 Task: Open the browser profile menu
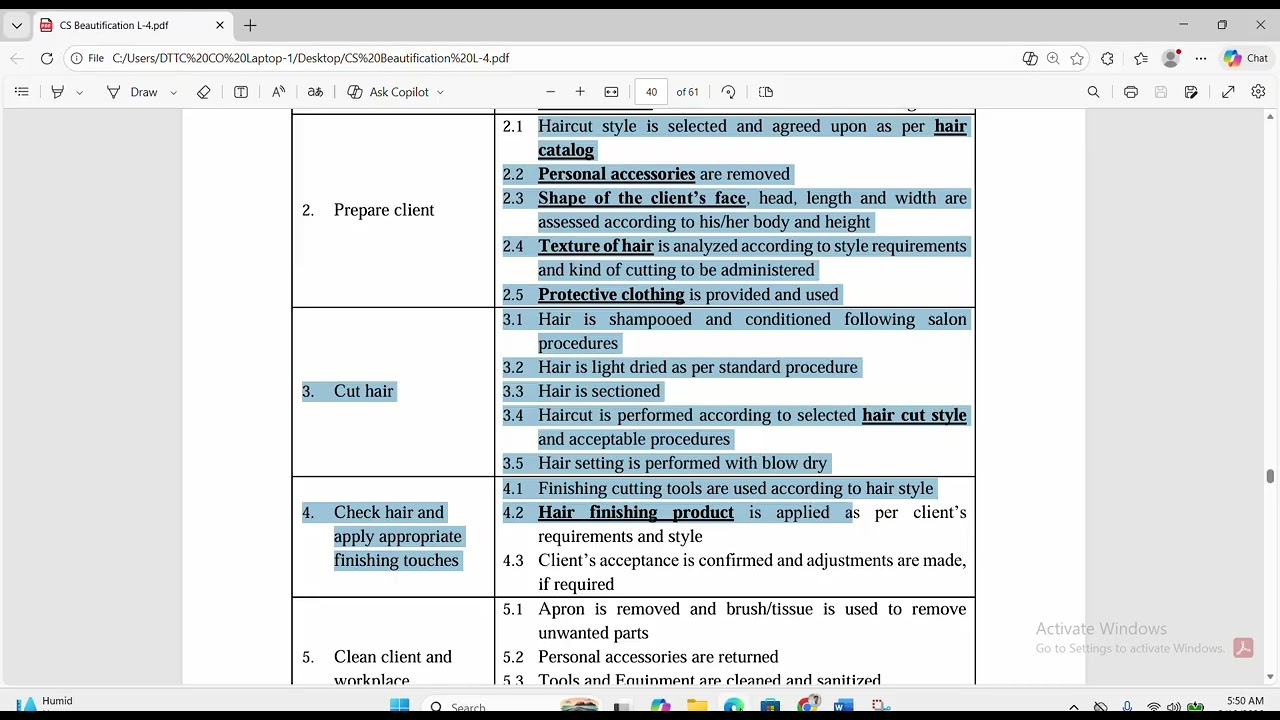pos(1171,58)
